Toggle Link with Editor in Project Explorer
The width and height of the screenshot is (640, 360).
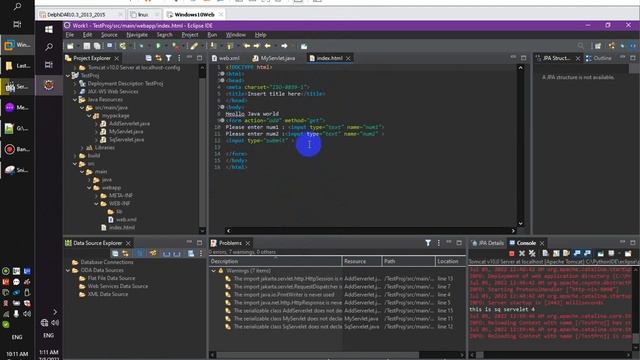coord(158,58)
